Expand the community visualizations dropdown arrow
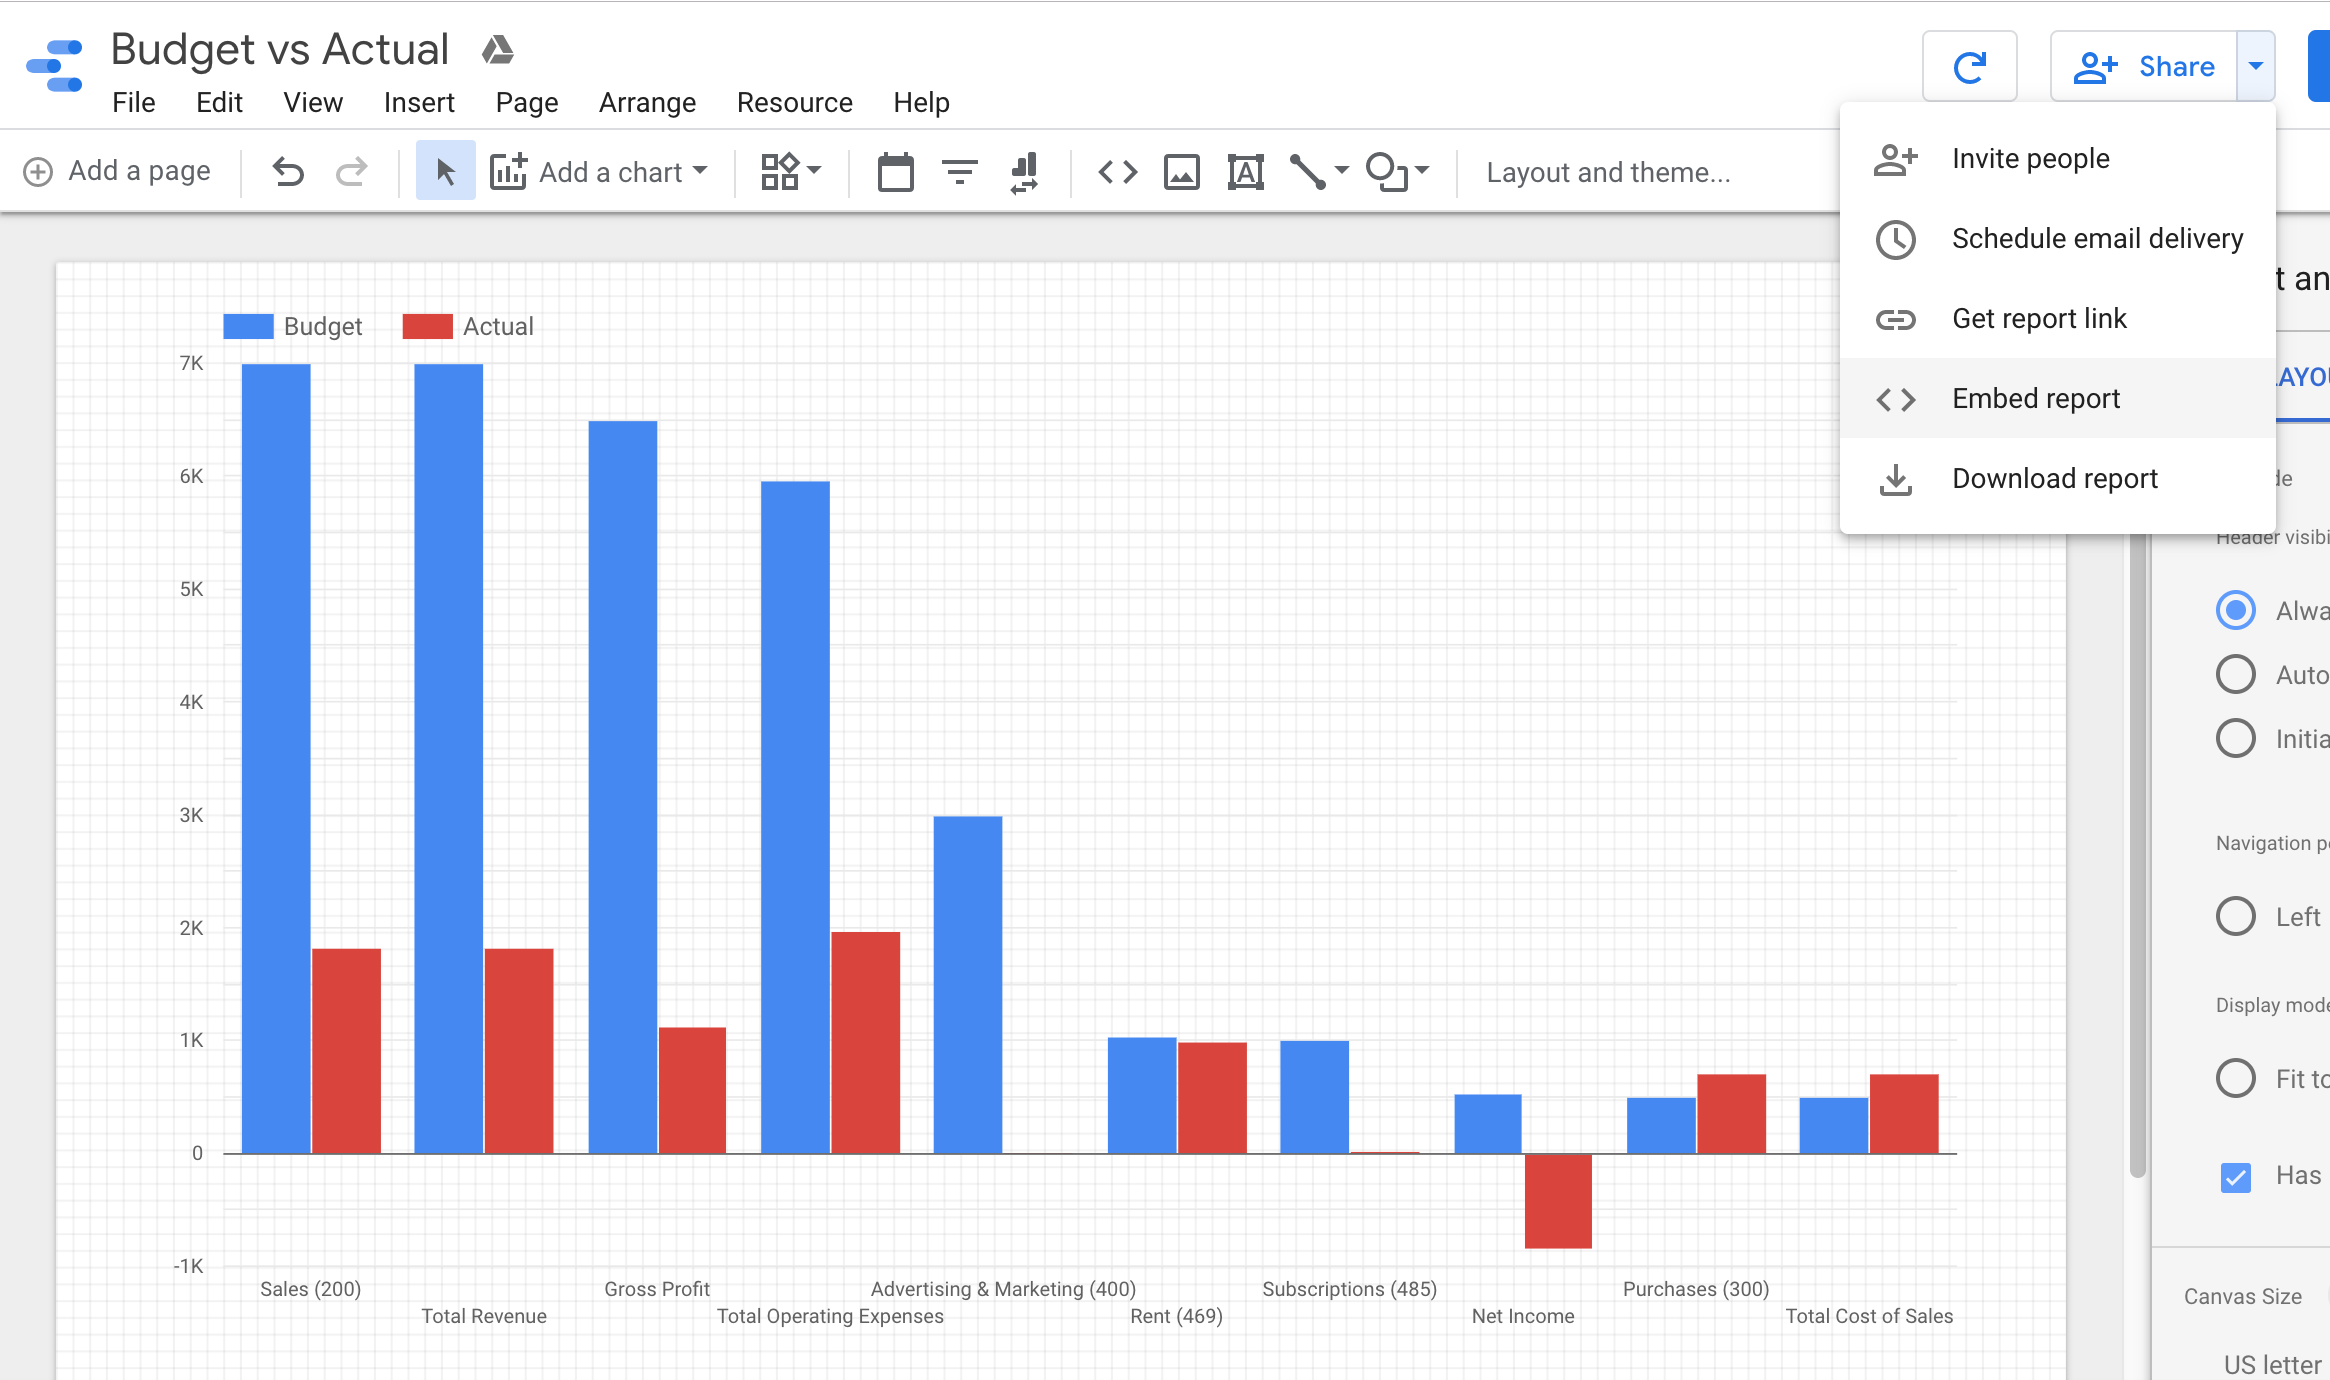Screen dimensions: 2330x1380 [x=814, y=170]
